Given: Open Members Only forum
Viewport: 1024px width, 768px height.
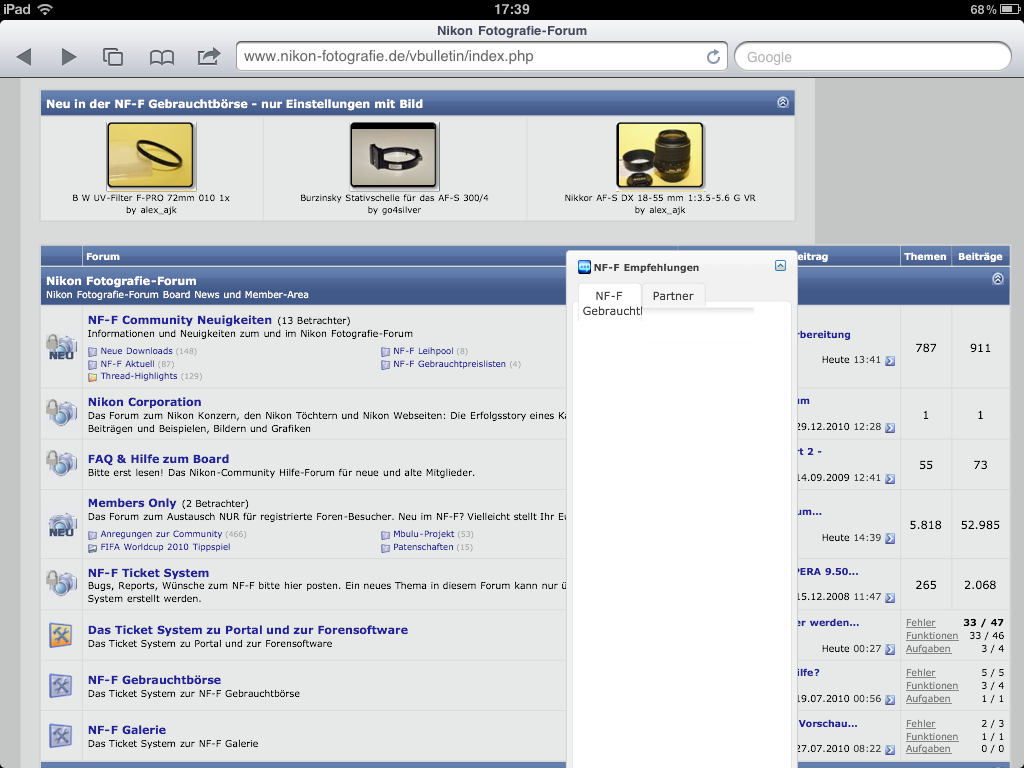Looking at the screenshot, I should point(132,503).
